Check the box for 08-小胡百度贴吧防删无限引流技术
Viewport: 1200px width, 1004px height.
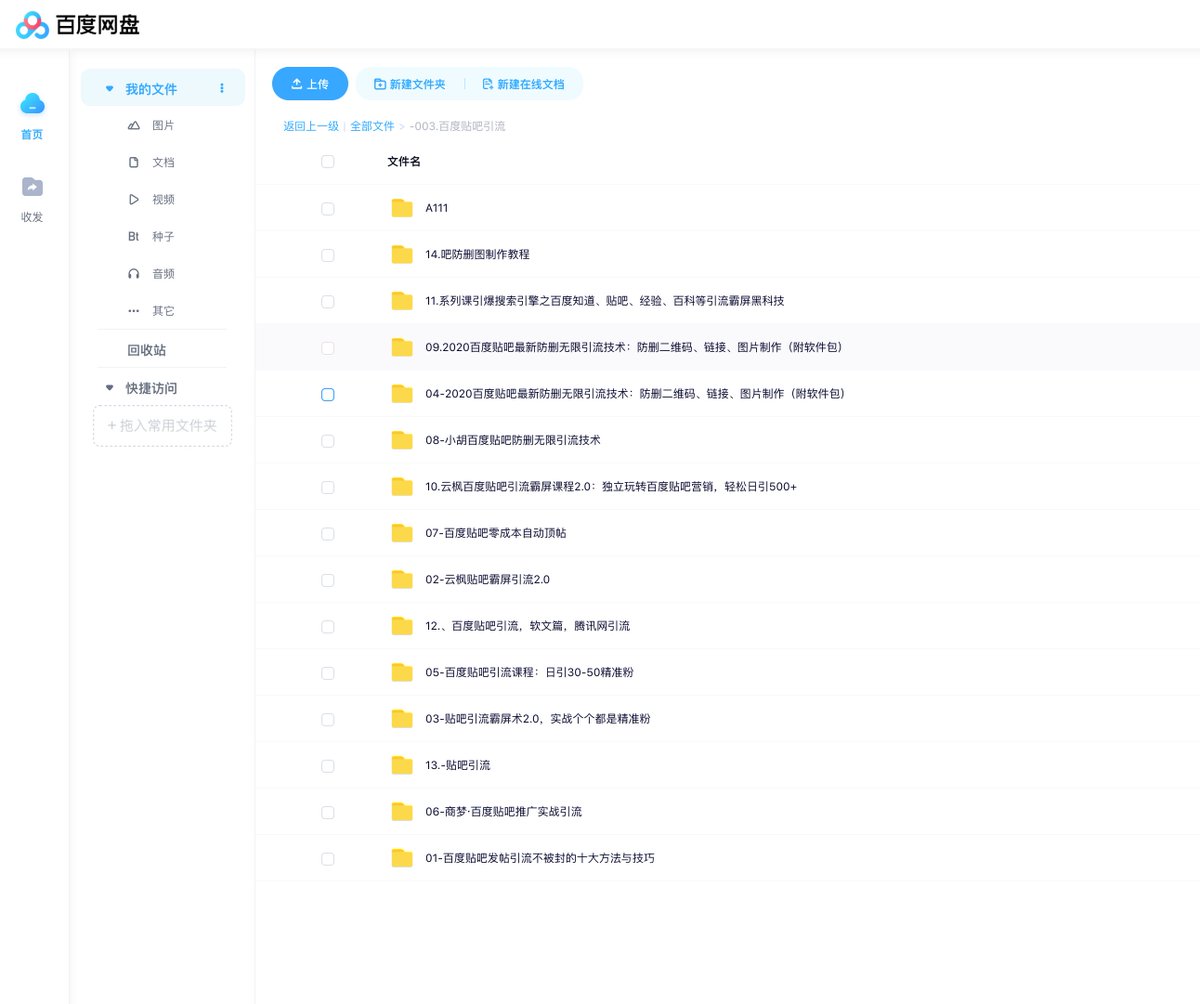point(328,440)
